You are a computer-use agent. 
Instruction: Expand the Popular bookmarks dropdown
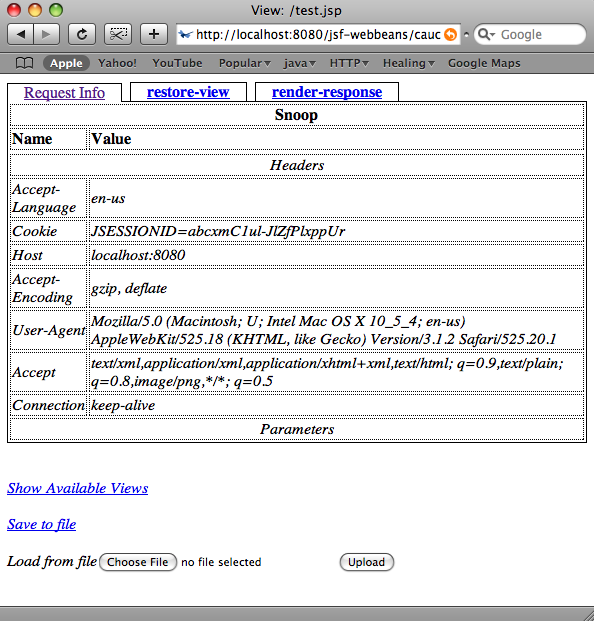tap(245, 63)
